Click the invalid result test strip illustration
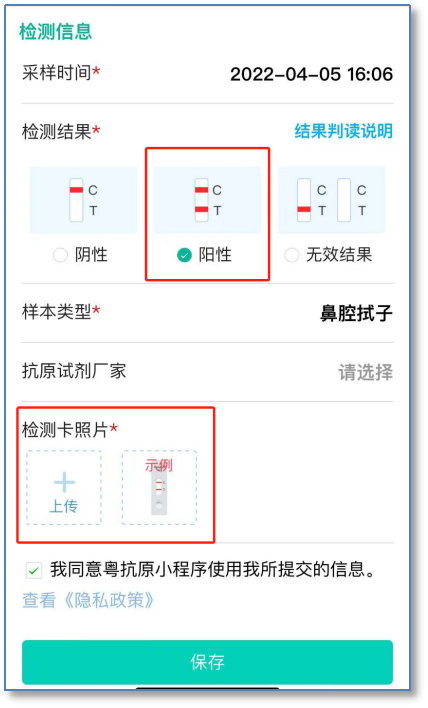The height and width of the screenshot is (708, 428). (x=331, y=200)
